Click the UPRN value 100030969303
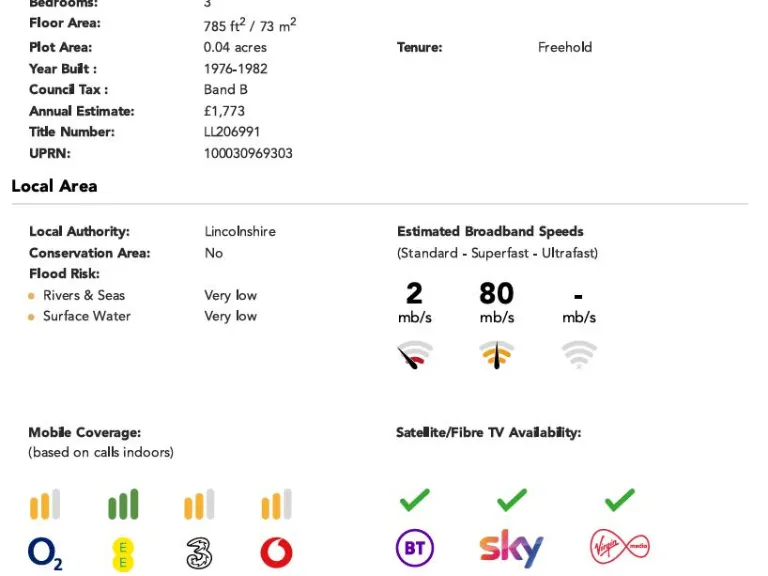This screenshot has height=576, width=768. point(248,154)
